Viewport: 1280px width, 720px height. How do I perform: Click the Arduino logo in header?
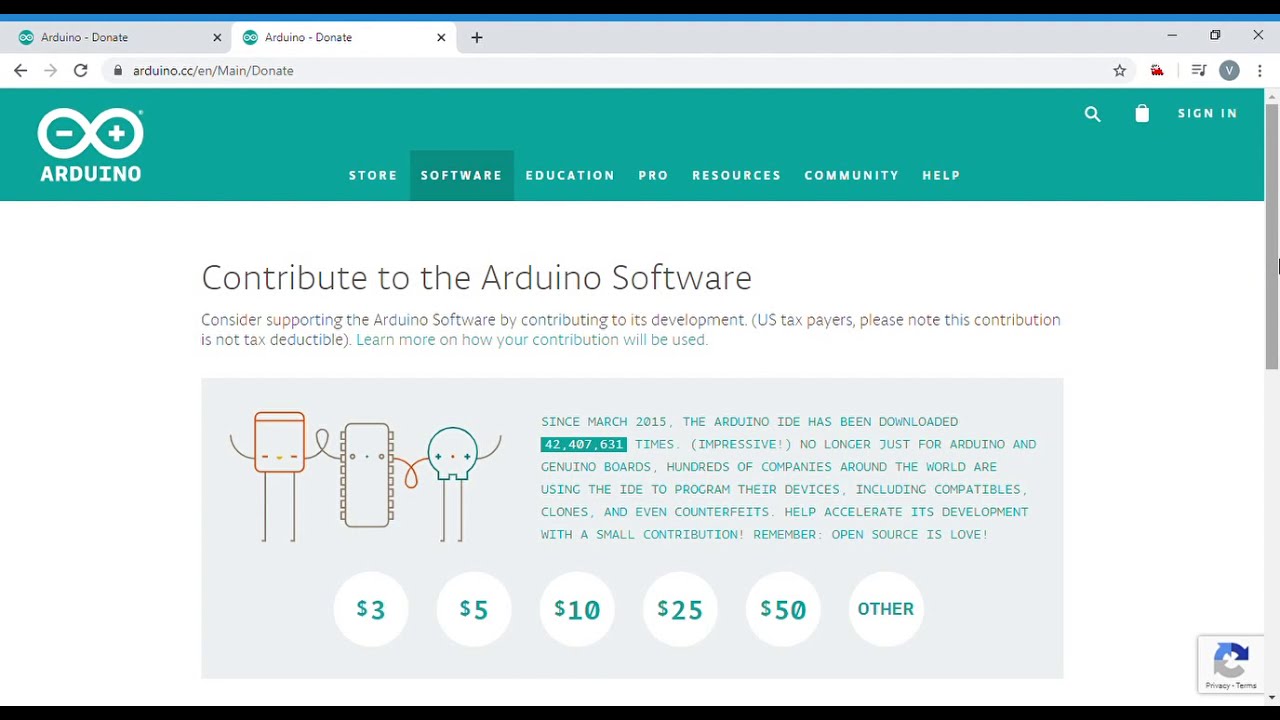(90, 145)
